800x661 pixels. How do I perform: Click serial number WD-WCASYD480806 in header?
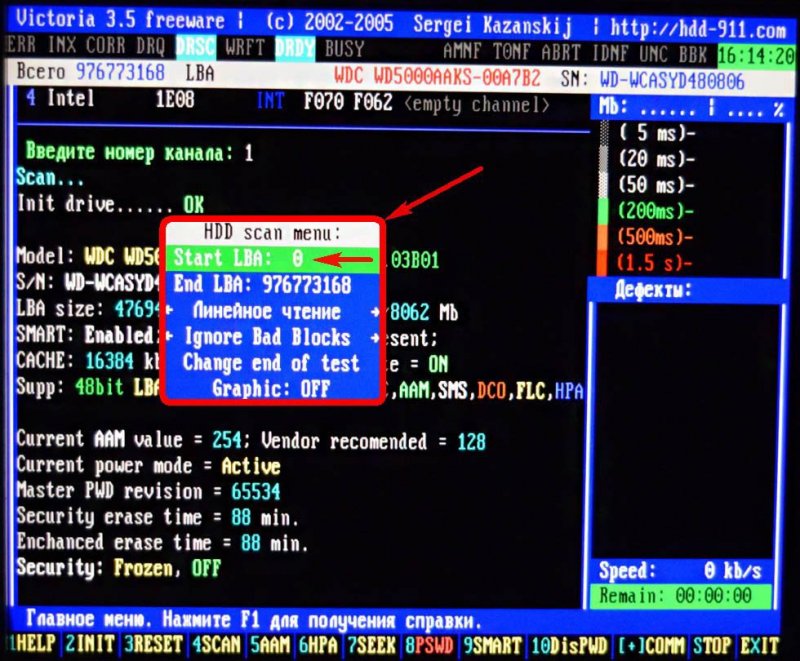click(672, 80)
